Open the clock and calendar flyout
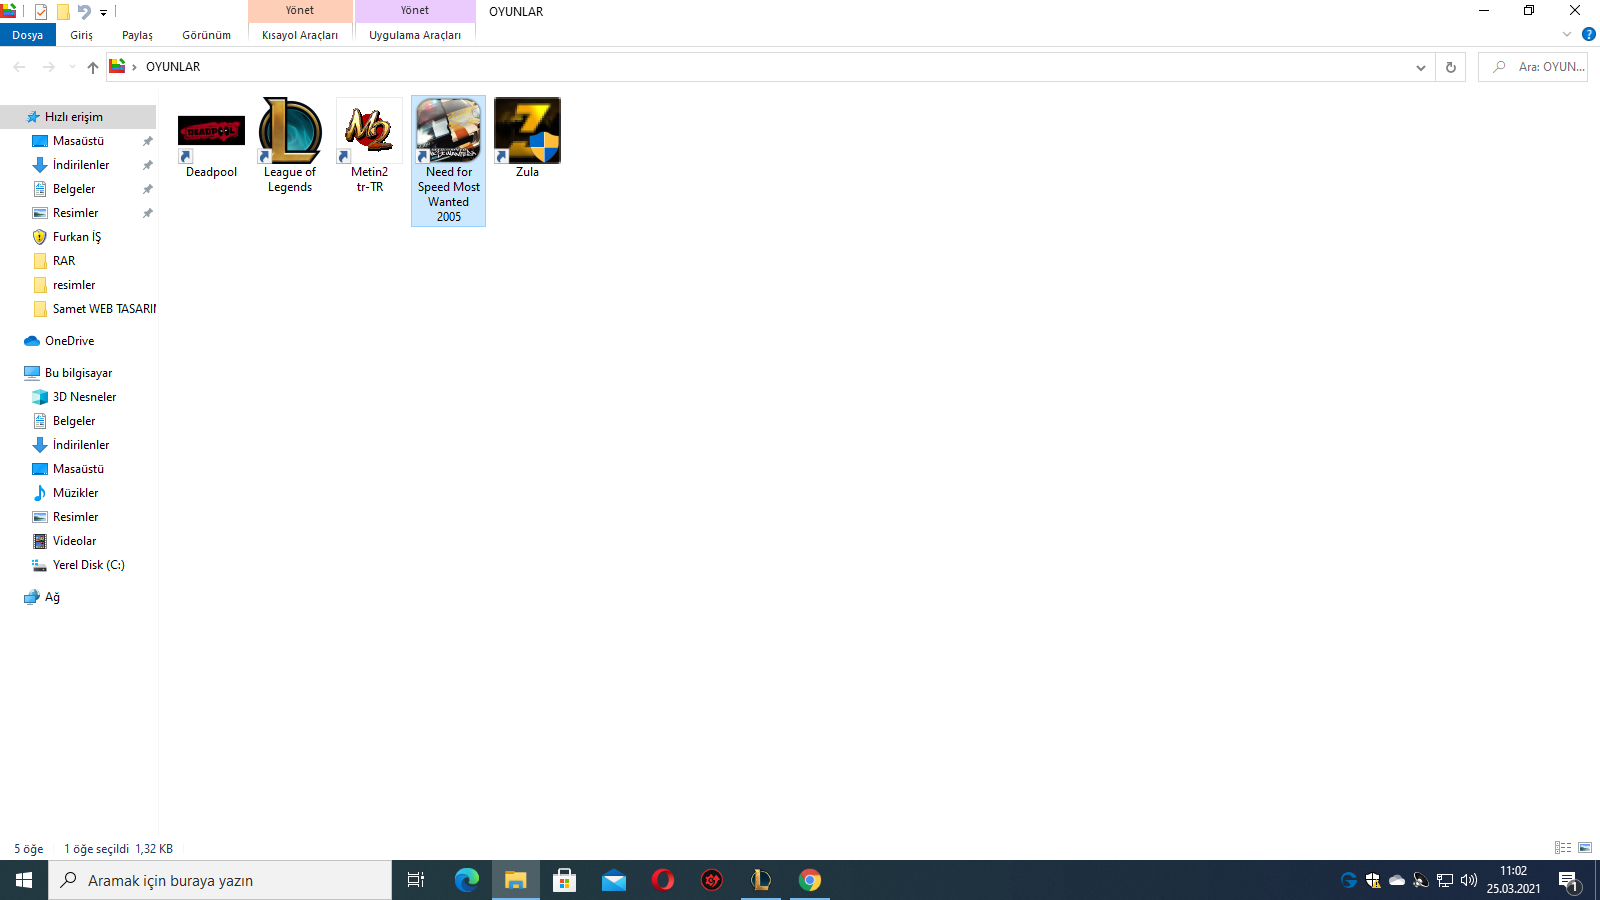The image size is (1600, 900). click(x=1513, y=880)
